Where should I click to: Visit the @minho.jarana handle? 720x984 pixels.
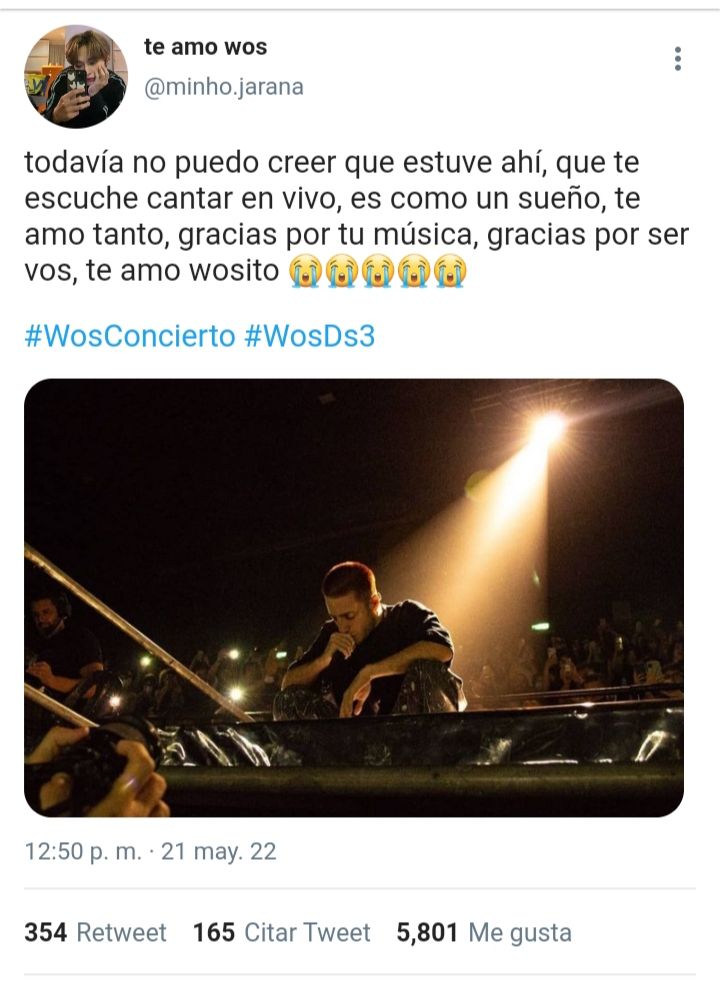pos(223,87)
